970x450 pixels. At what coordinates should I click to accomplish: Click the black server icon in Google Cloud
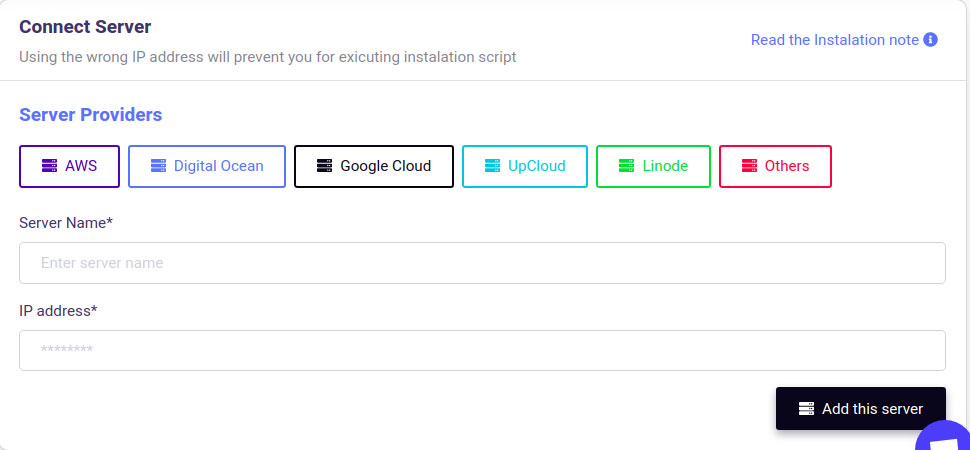click(x=324, y=166)
